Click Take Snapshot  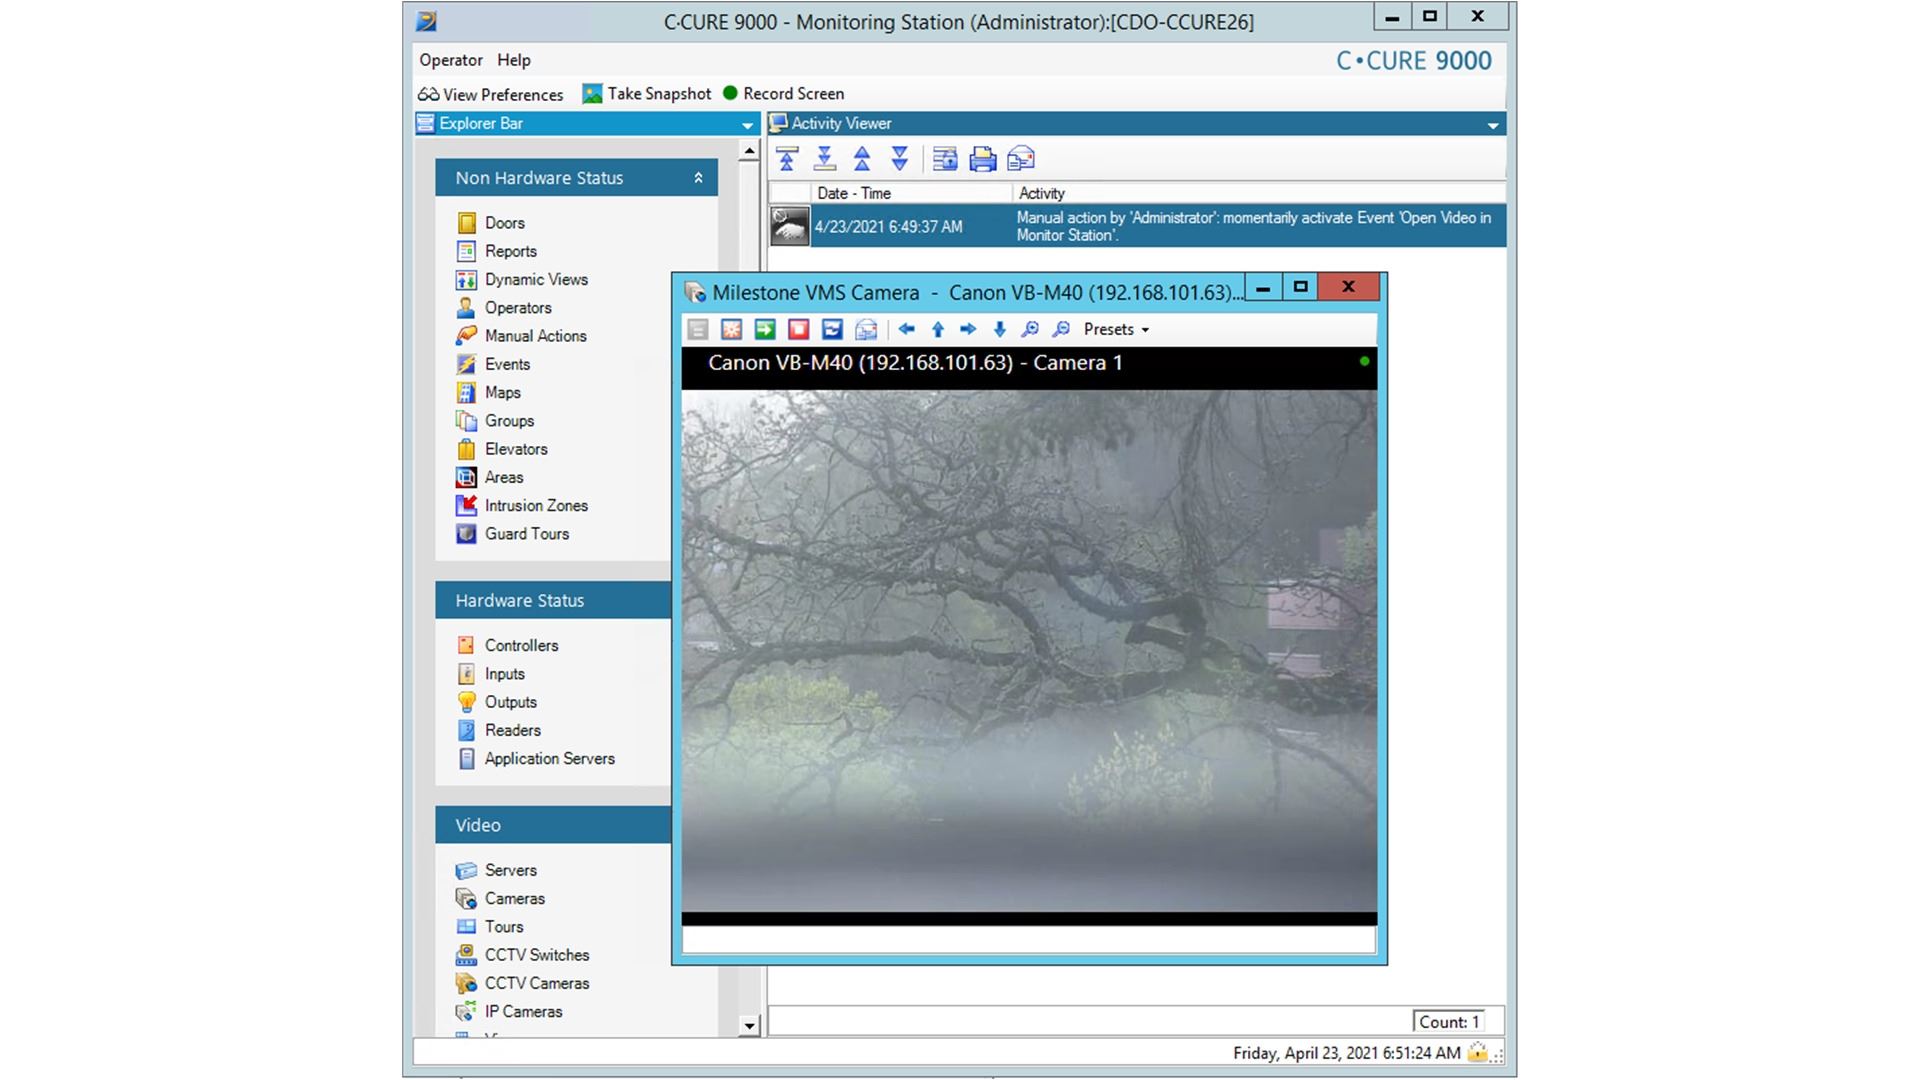(647, 93)
